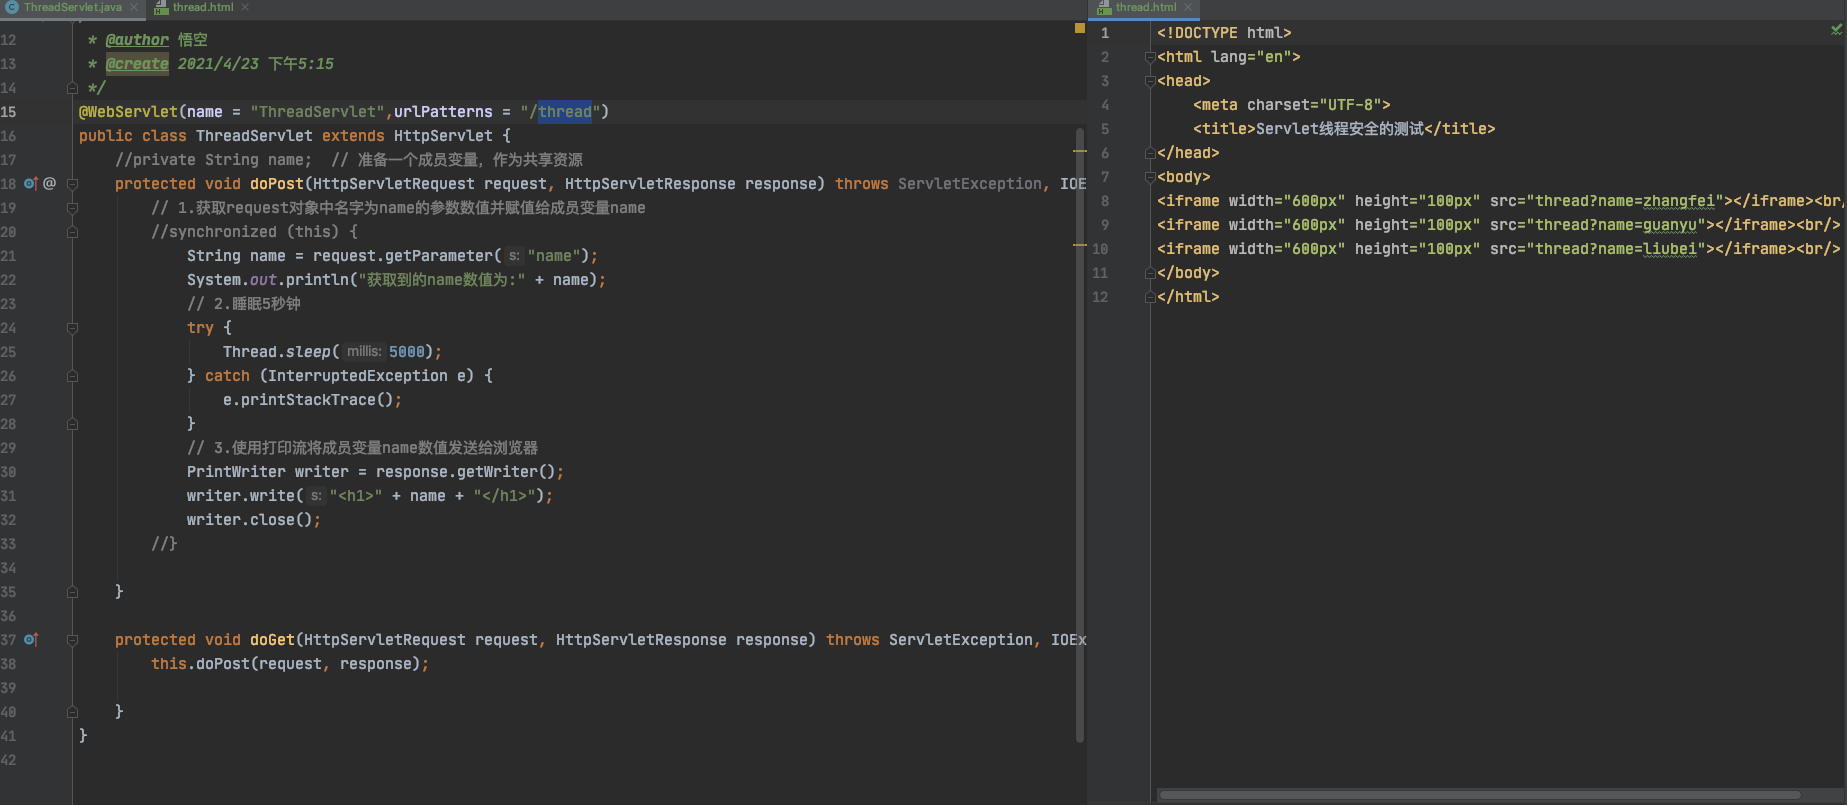Click the <!DOCTYPE html> line
The image size is (1847, 805).
1224,33
